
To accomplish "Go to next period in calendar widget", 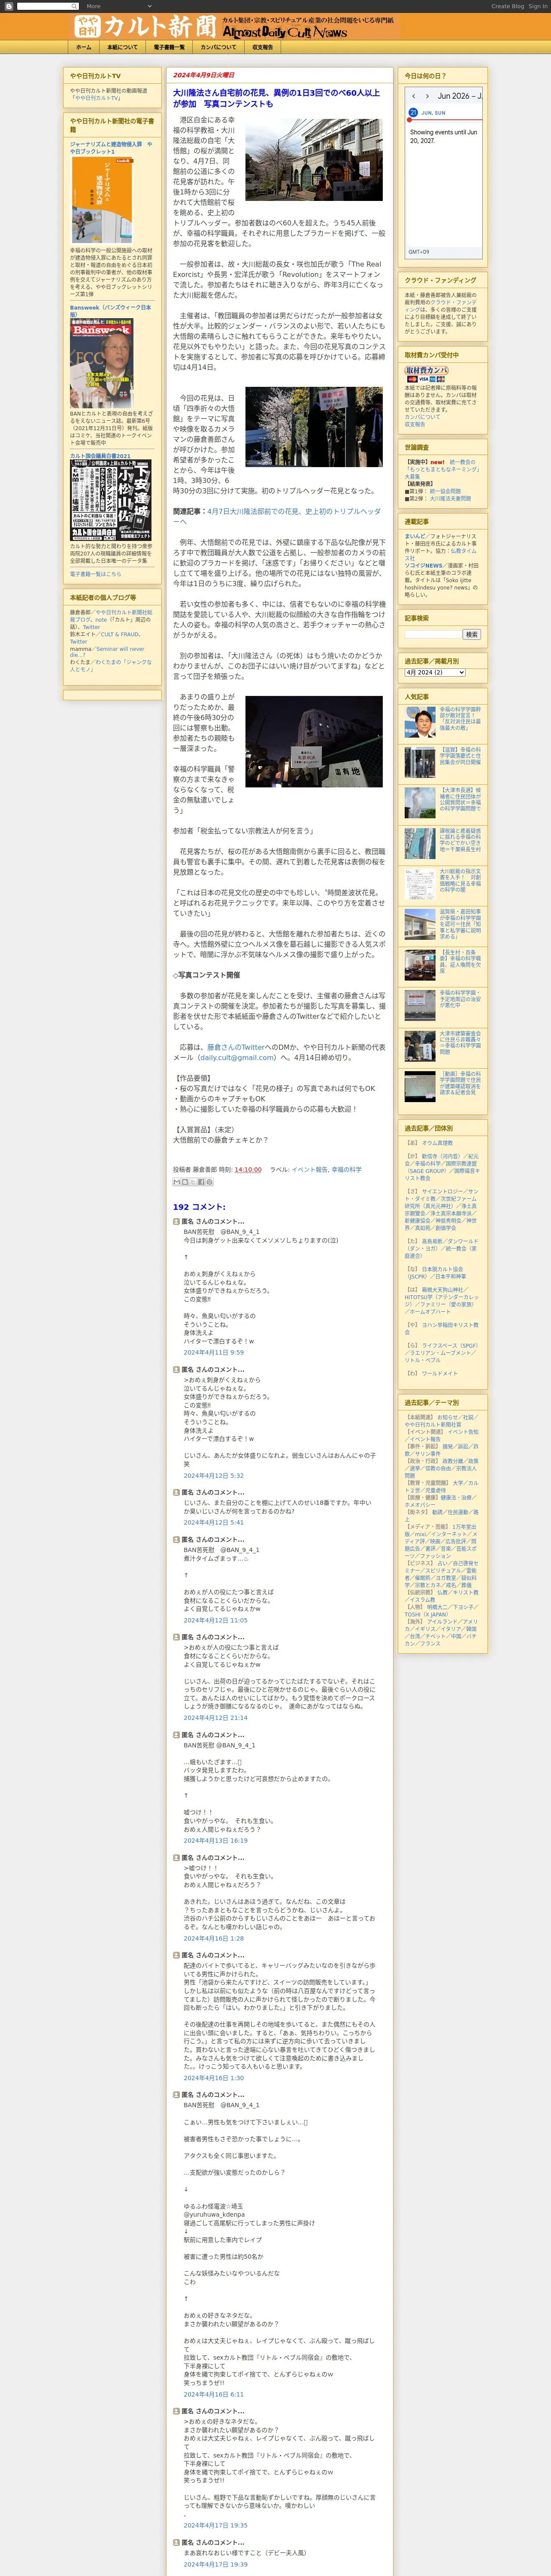I will [x=428, y=96].
